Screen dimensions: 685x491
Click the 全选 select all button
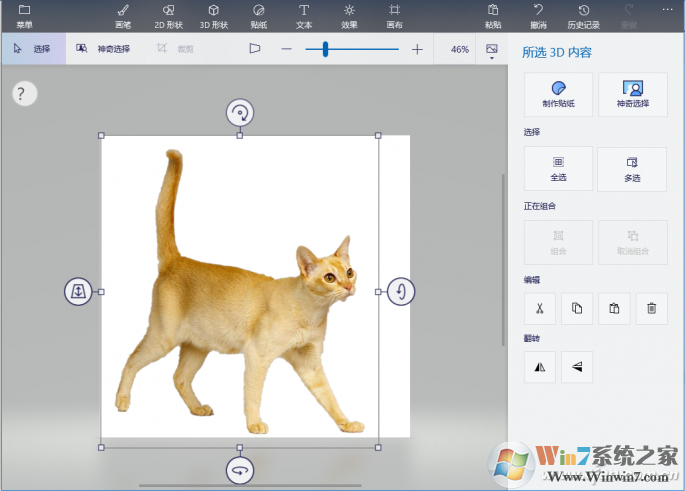pyautogui.click(x=558, y=168)
